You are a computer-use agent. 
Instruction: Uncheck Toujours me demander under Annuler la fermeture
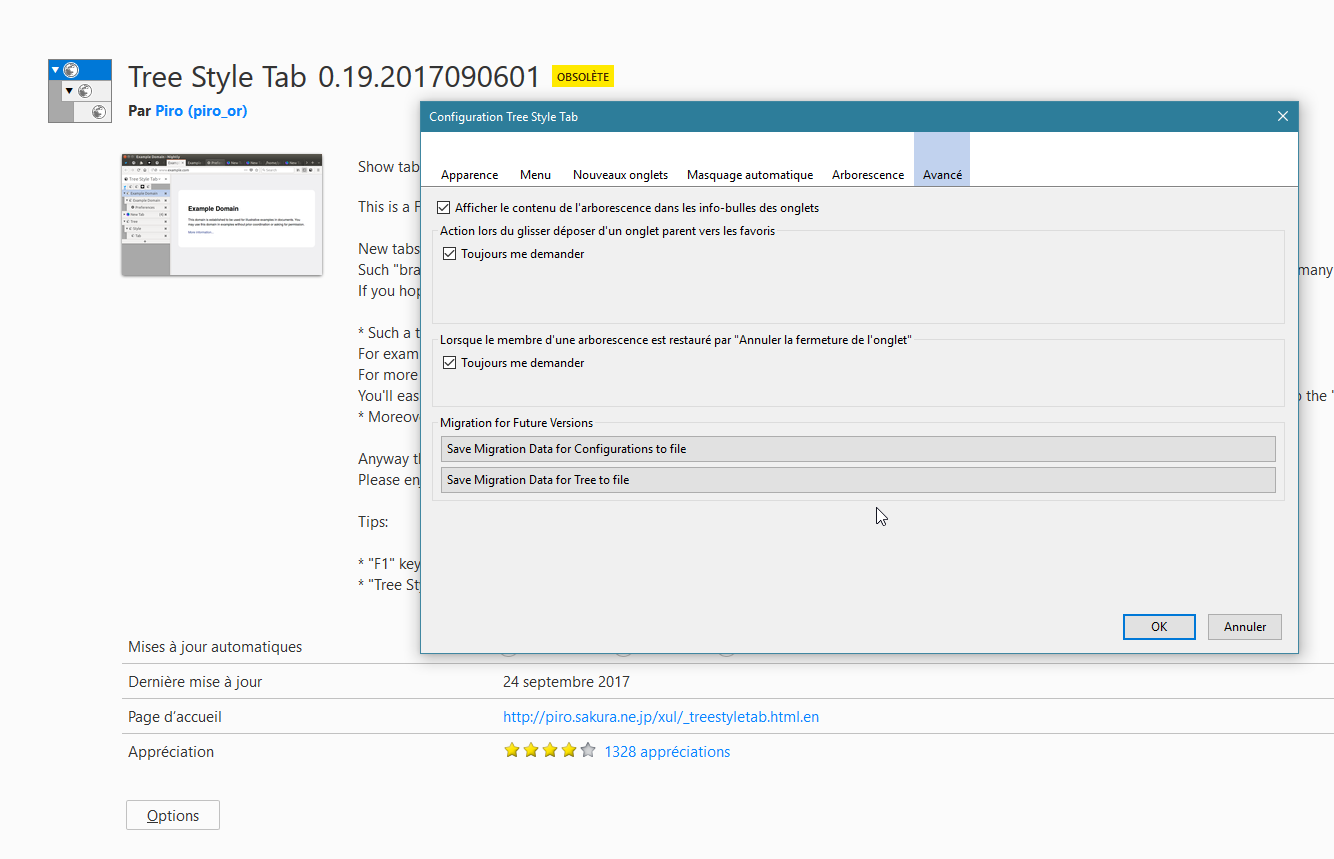(450, 363)
